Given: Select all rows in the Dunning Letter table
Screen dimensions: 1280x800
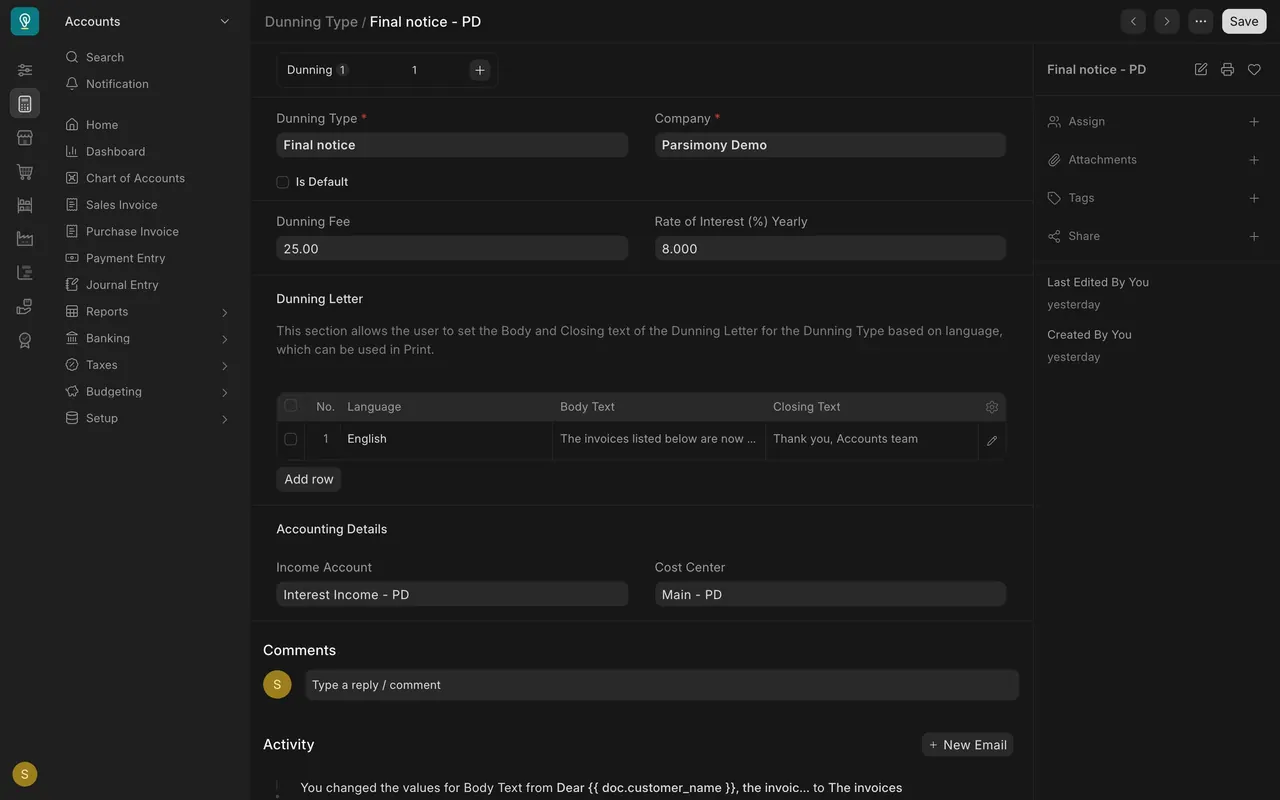Looking at the screenshot, I should click(291, 406).
